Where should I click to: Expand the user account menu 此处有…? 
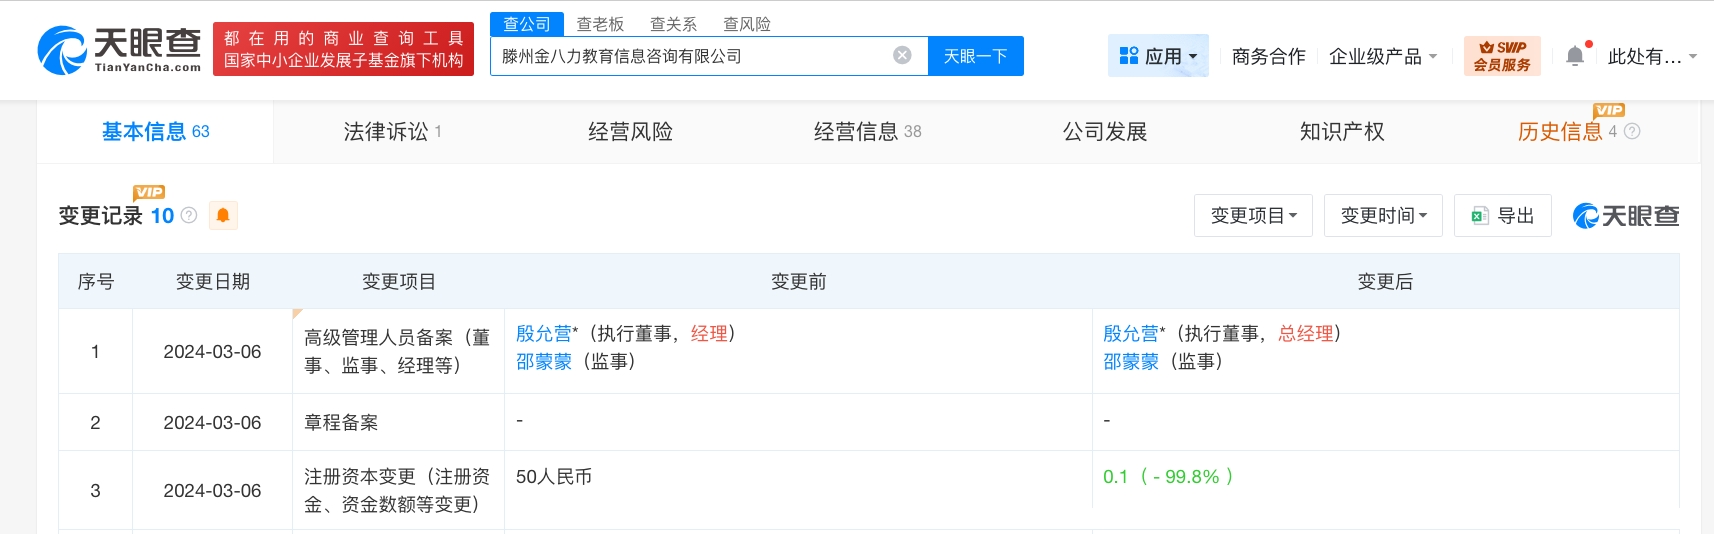(x=1652, y=56)
